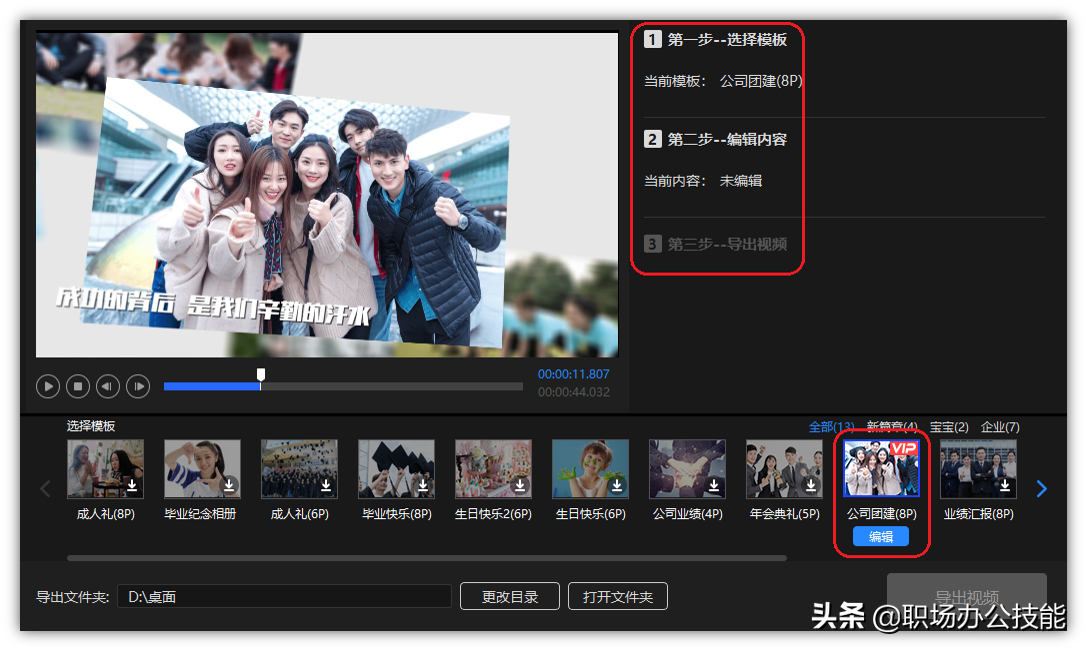Switch to the 企业(7) category tab
The image size is (1087, 651).
pyautogui.click(x=1000, y=427)
